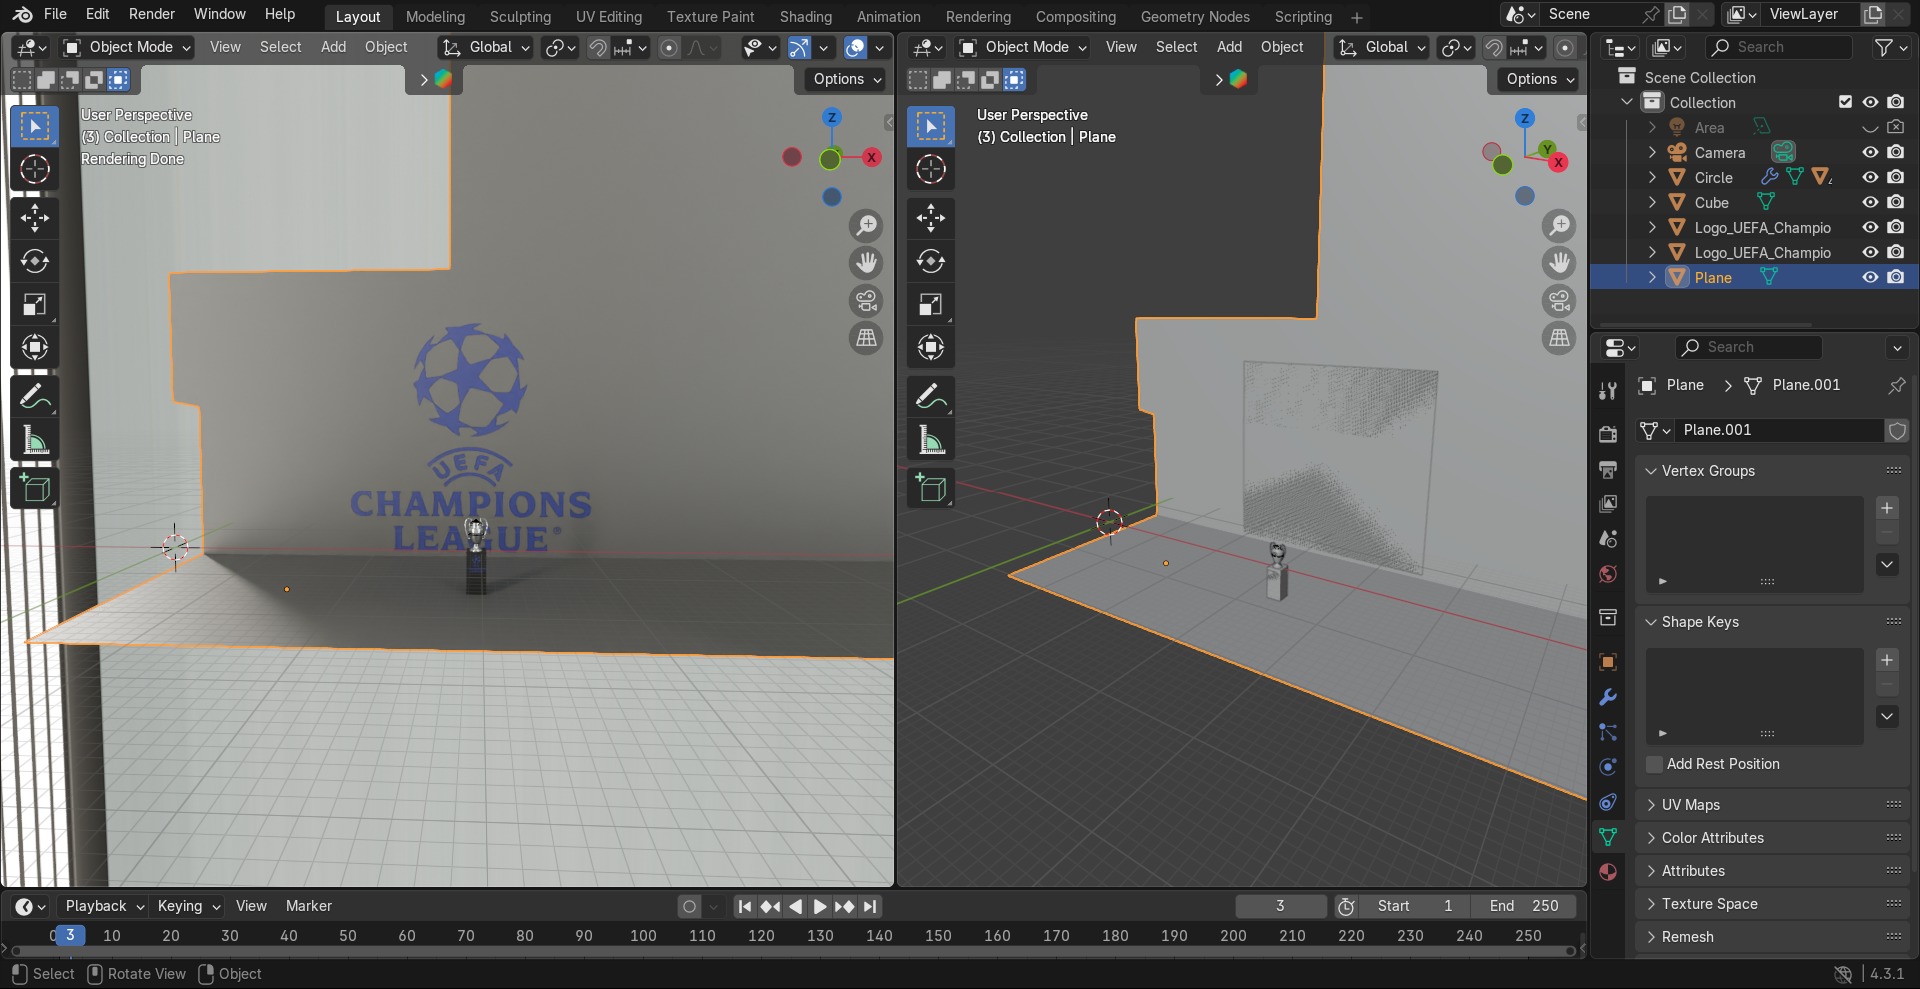Select the Measure tool in right viewport
Image resolution: width=1920 pixels, height=989 pixels.
(931, 440)
